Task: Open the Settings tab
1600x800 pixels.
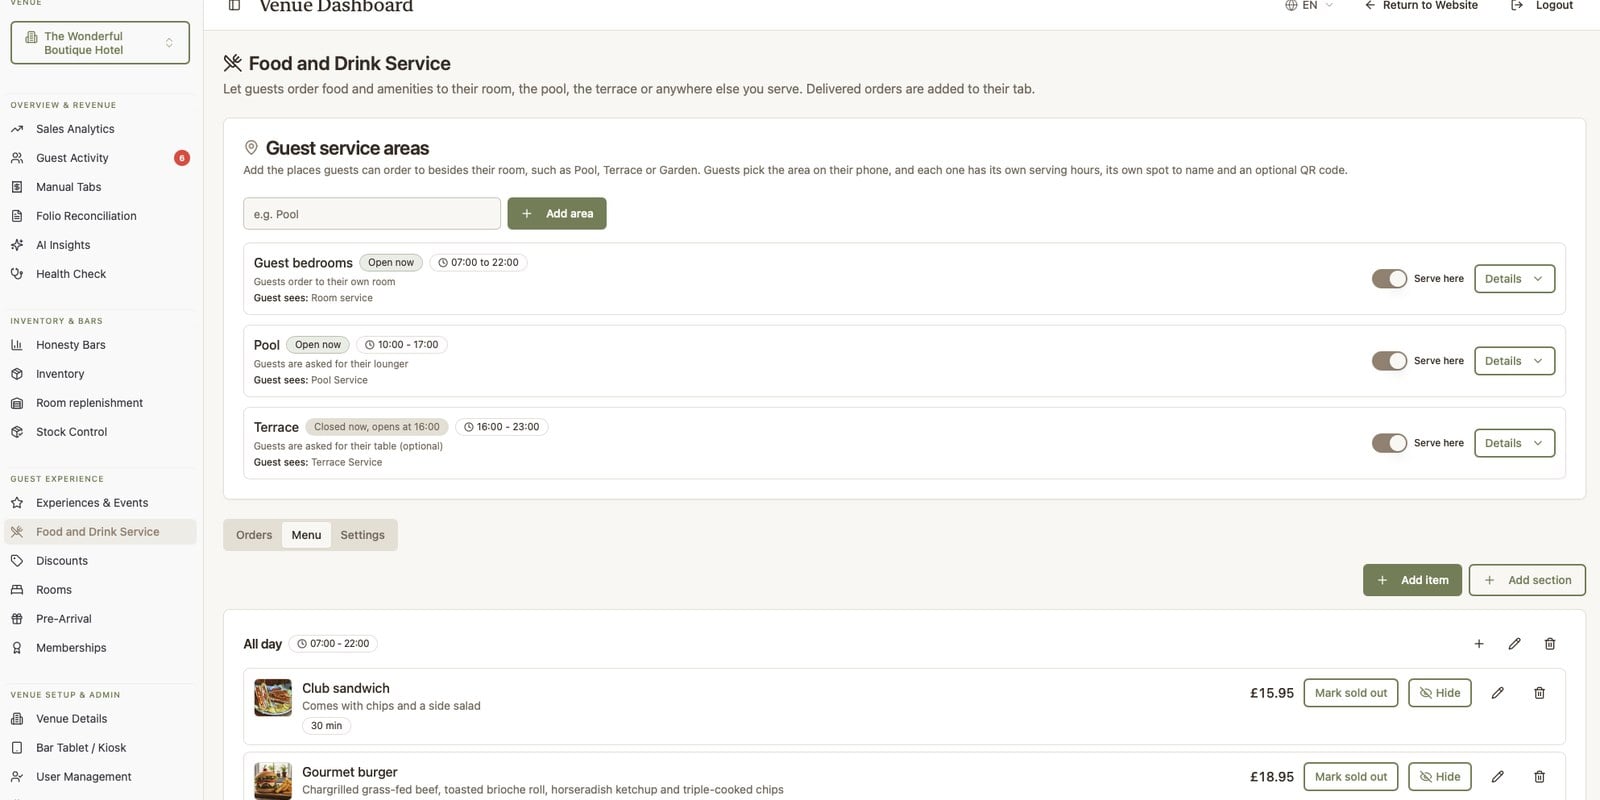Action: (x=362, y=535)
